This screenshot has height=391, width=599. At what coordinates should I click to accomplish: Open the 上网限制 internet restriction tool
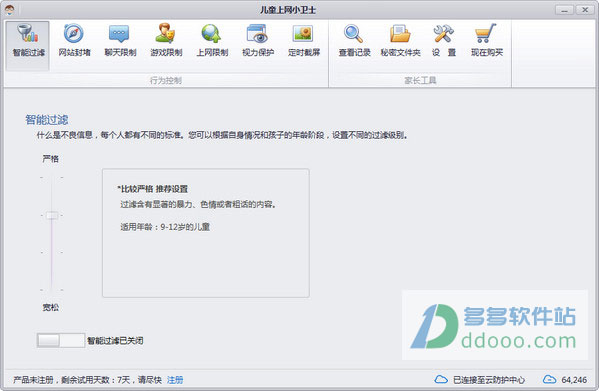click(212, 41)
